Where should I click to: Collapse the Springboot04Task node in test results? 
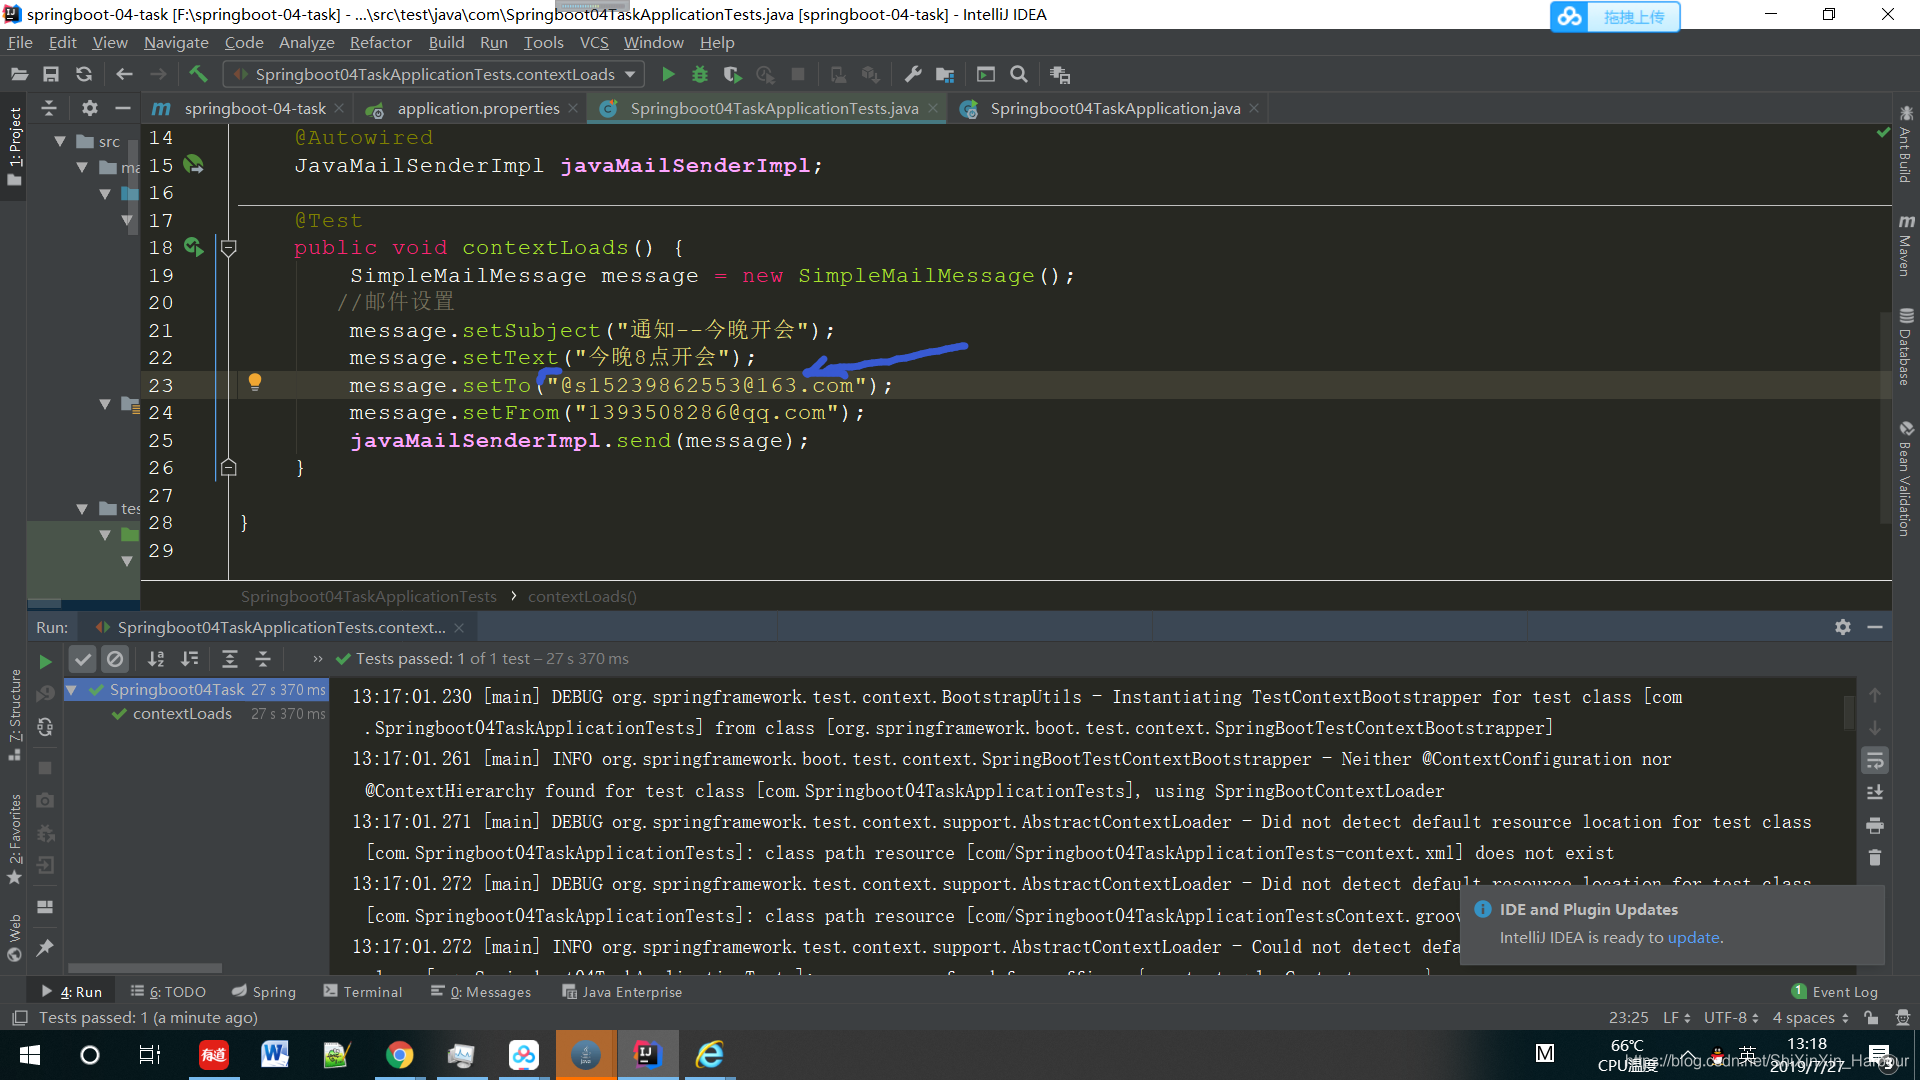pos(71,690)
